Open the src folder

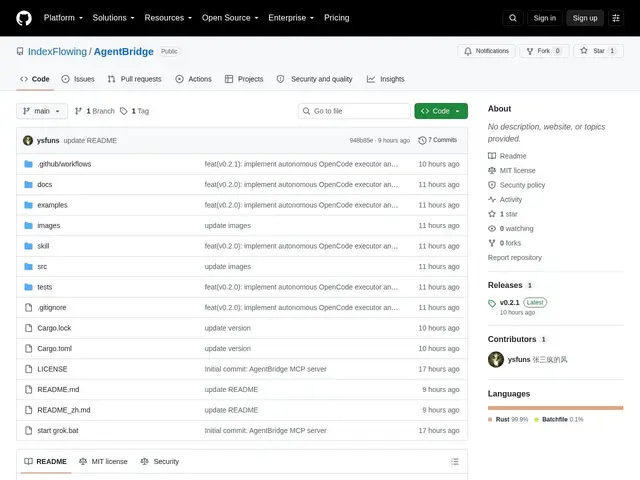pos(42,267)
